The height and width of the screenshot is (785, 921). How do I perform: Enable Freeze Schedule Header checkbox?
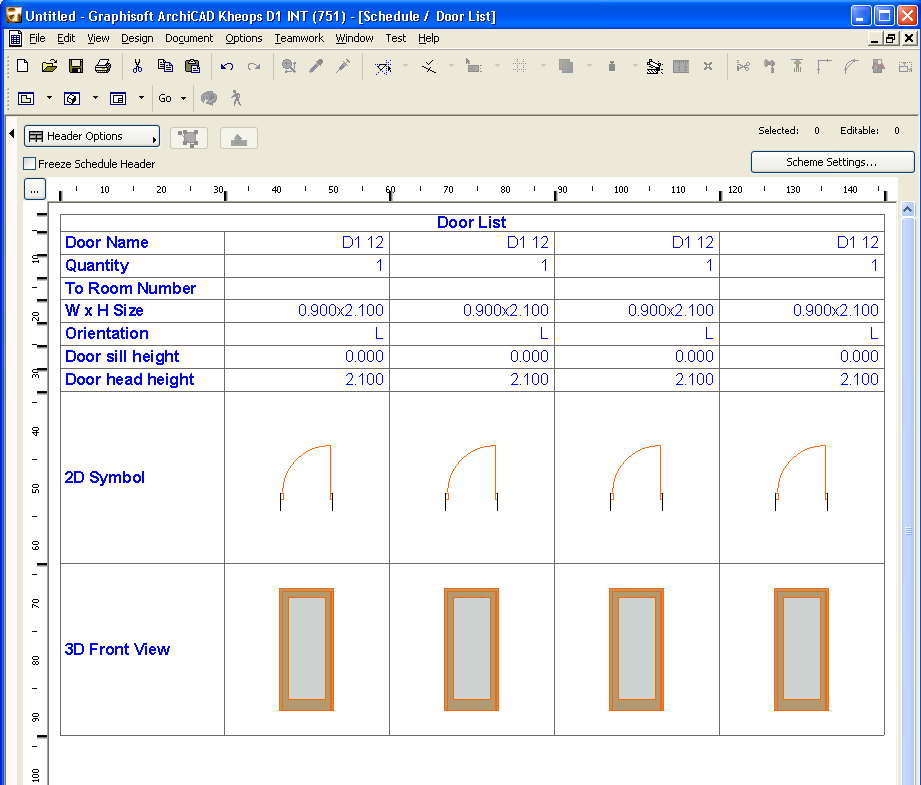point(30,164)
